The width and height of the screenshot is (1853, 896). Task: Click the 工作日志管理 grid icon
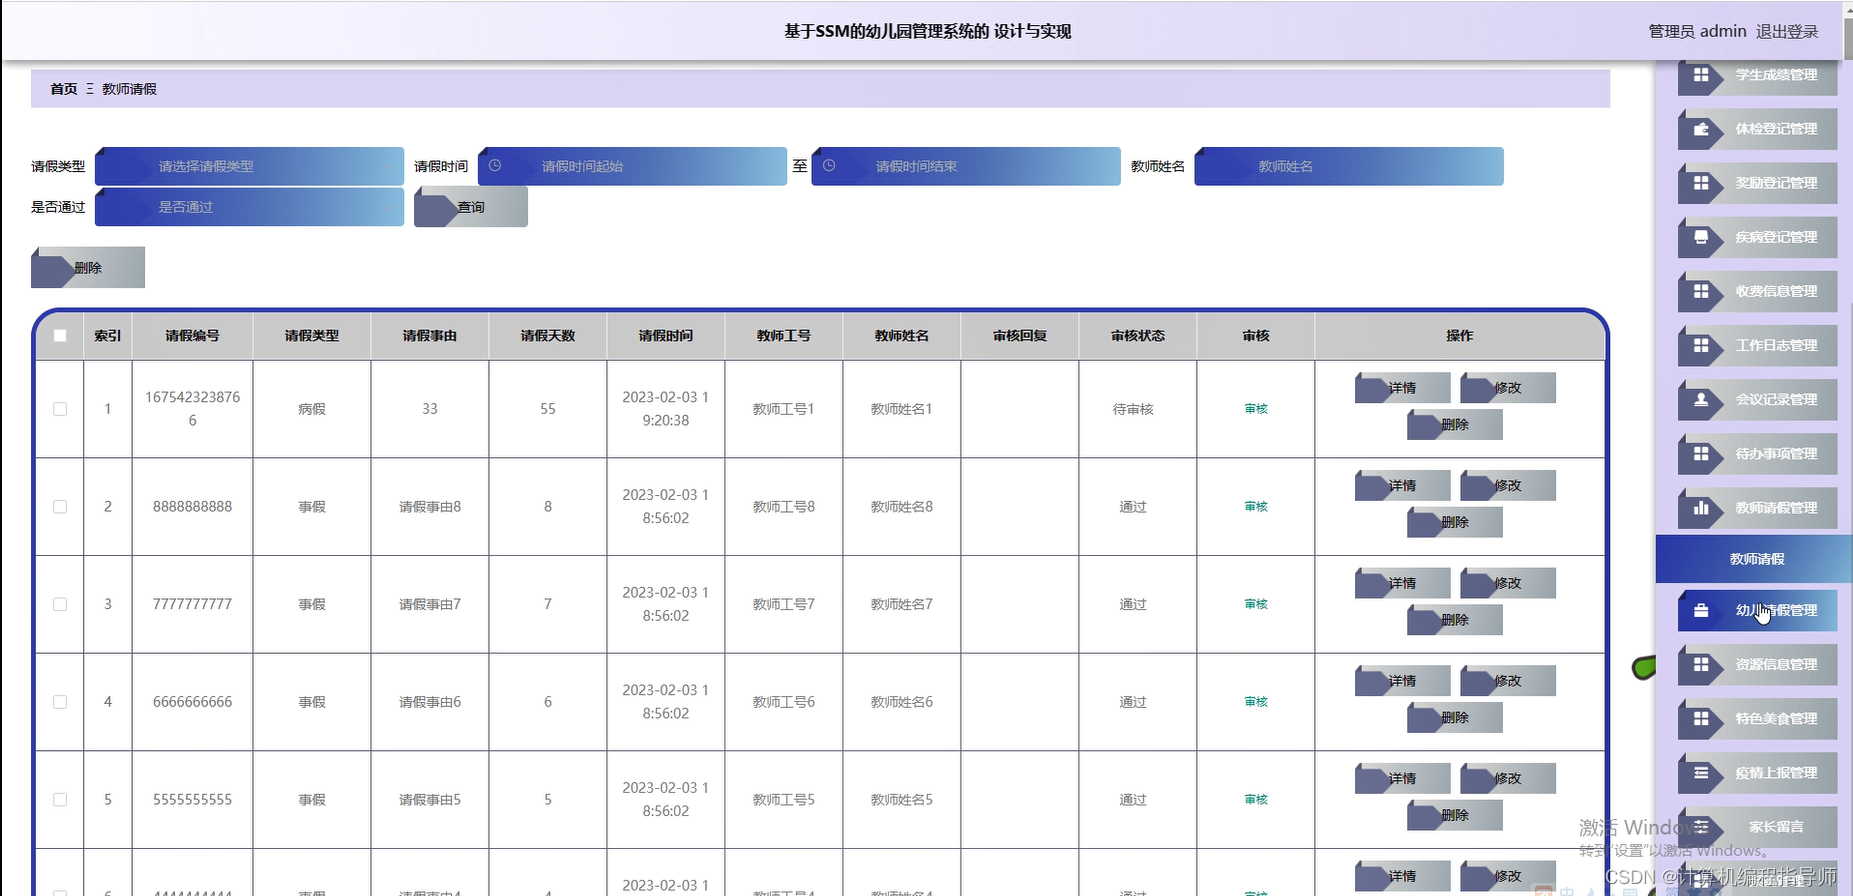coord(1700,345)
